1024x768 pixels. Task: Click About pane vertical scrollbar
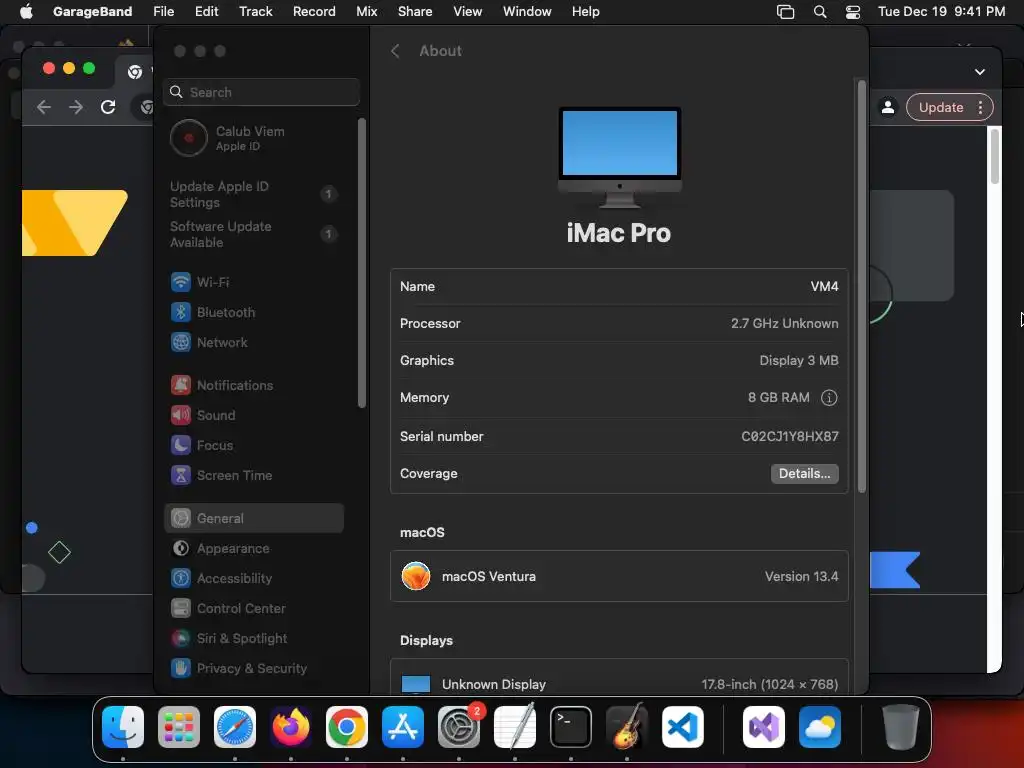click(861, 286)
